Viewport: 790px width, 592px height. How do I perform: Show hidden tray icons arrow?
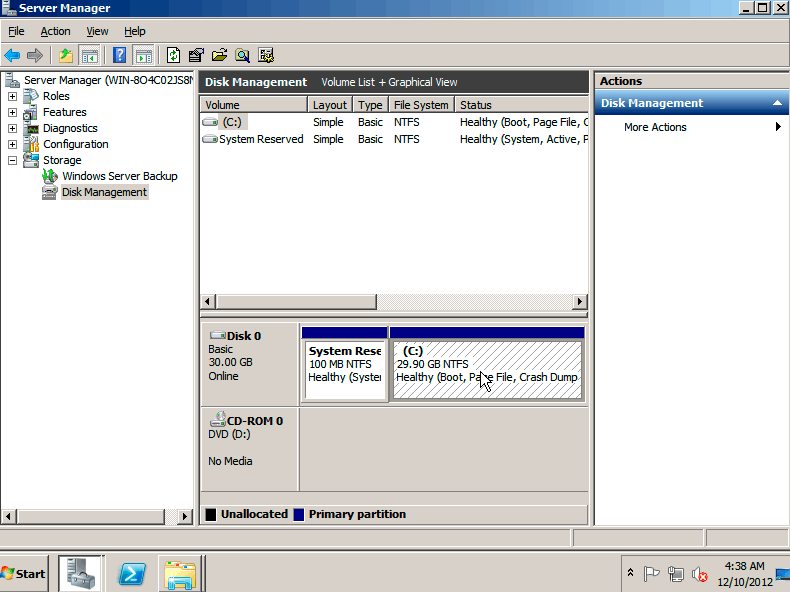[x=630, y=573]
